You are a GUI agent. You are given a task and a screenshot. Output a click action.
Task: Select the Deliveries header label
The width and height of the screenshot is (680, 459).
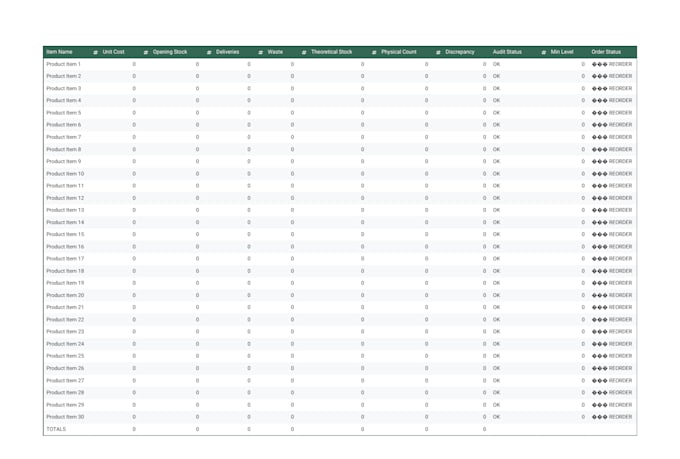point(228,52)
